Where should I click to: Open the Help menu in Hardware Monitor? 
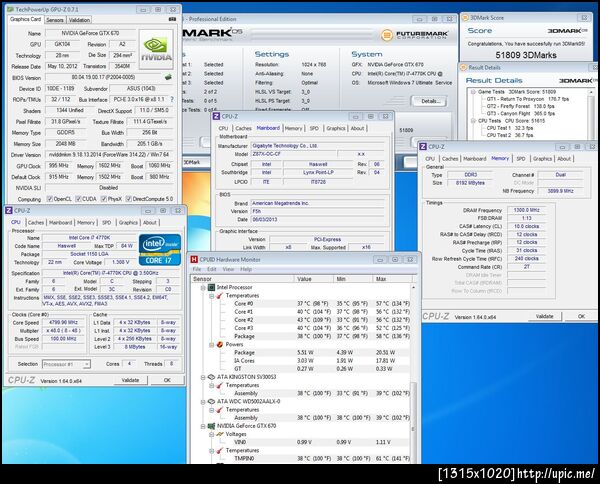tap(246, 269)
